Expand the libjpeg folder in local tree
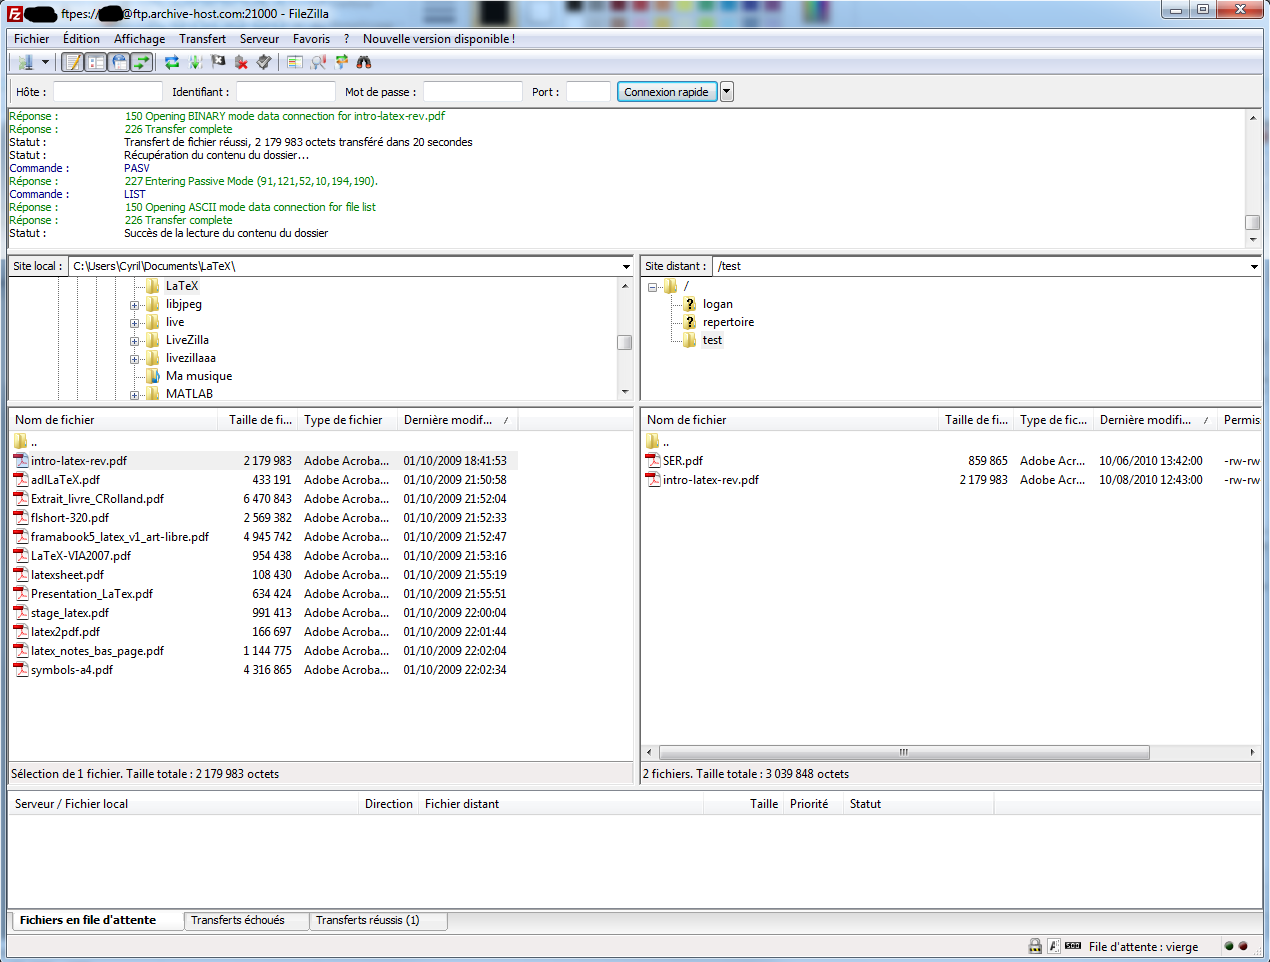1270x962 pixels. 134,305
